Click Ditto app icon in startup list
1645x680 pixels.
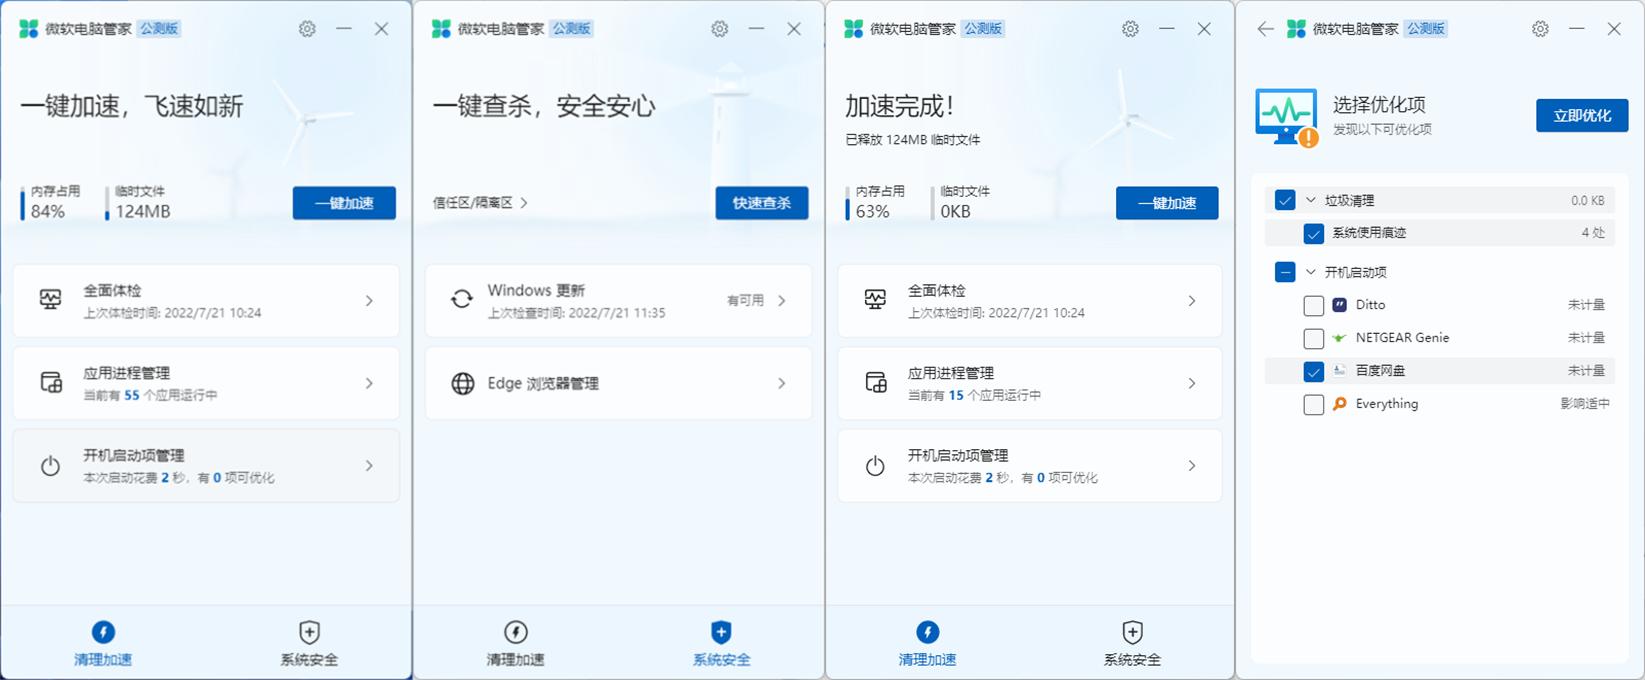[1340, 305]
